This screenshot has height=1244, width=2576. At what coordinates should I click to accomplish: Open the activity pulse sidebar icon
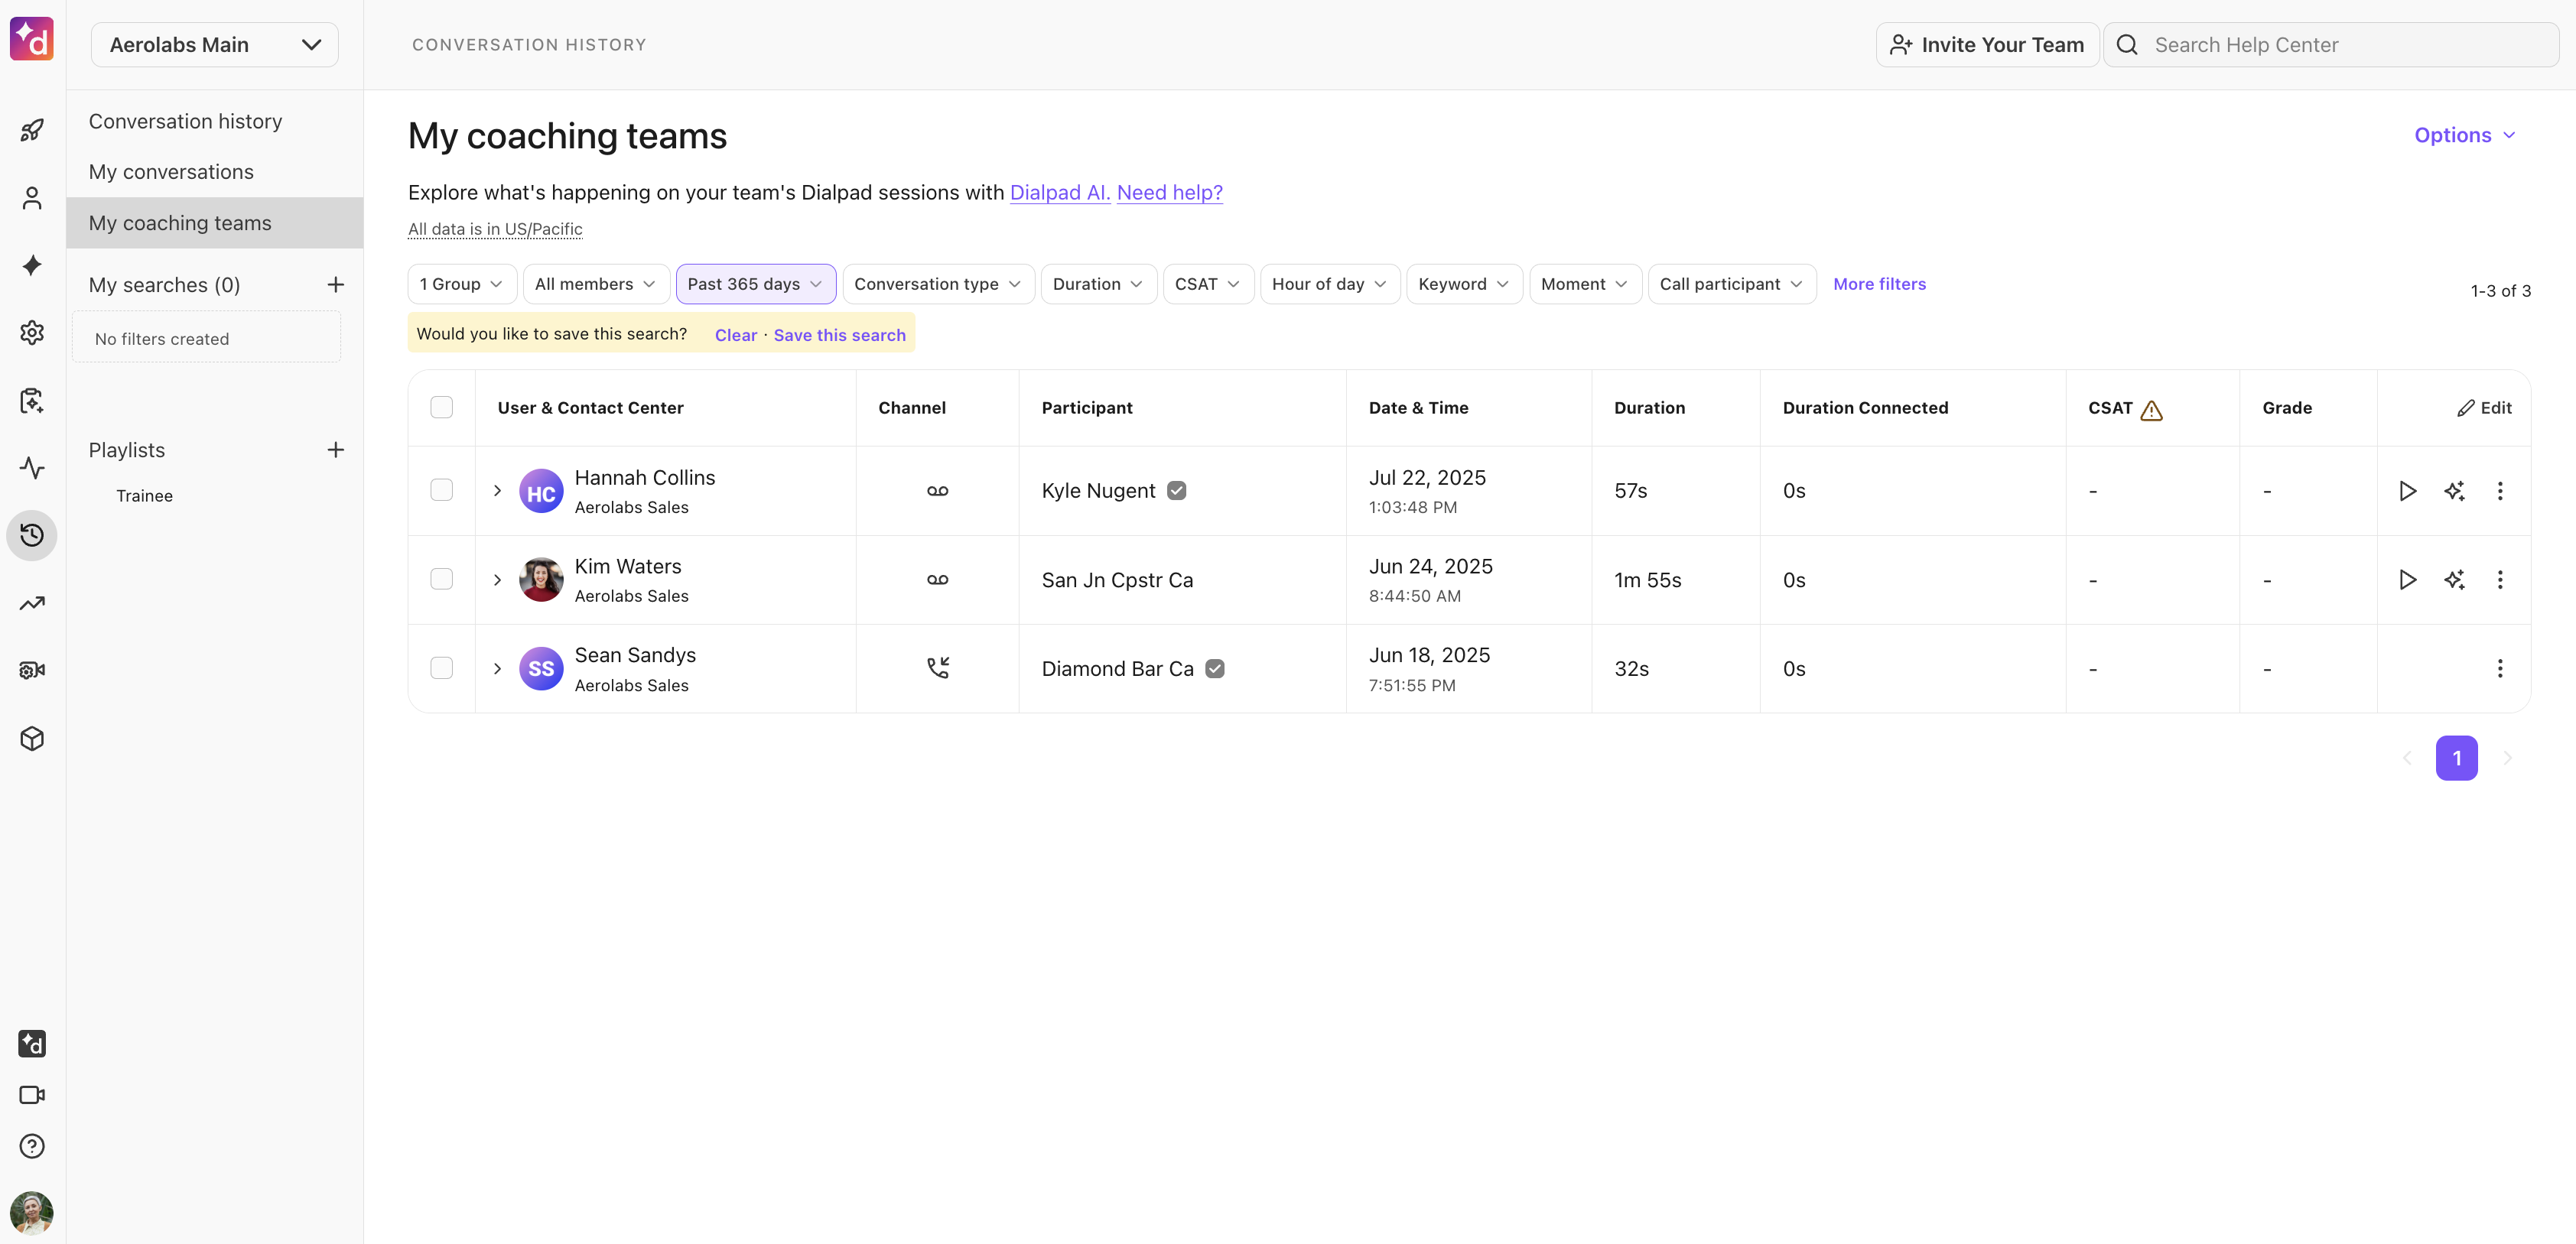(32, 468)
